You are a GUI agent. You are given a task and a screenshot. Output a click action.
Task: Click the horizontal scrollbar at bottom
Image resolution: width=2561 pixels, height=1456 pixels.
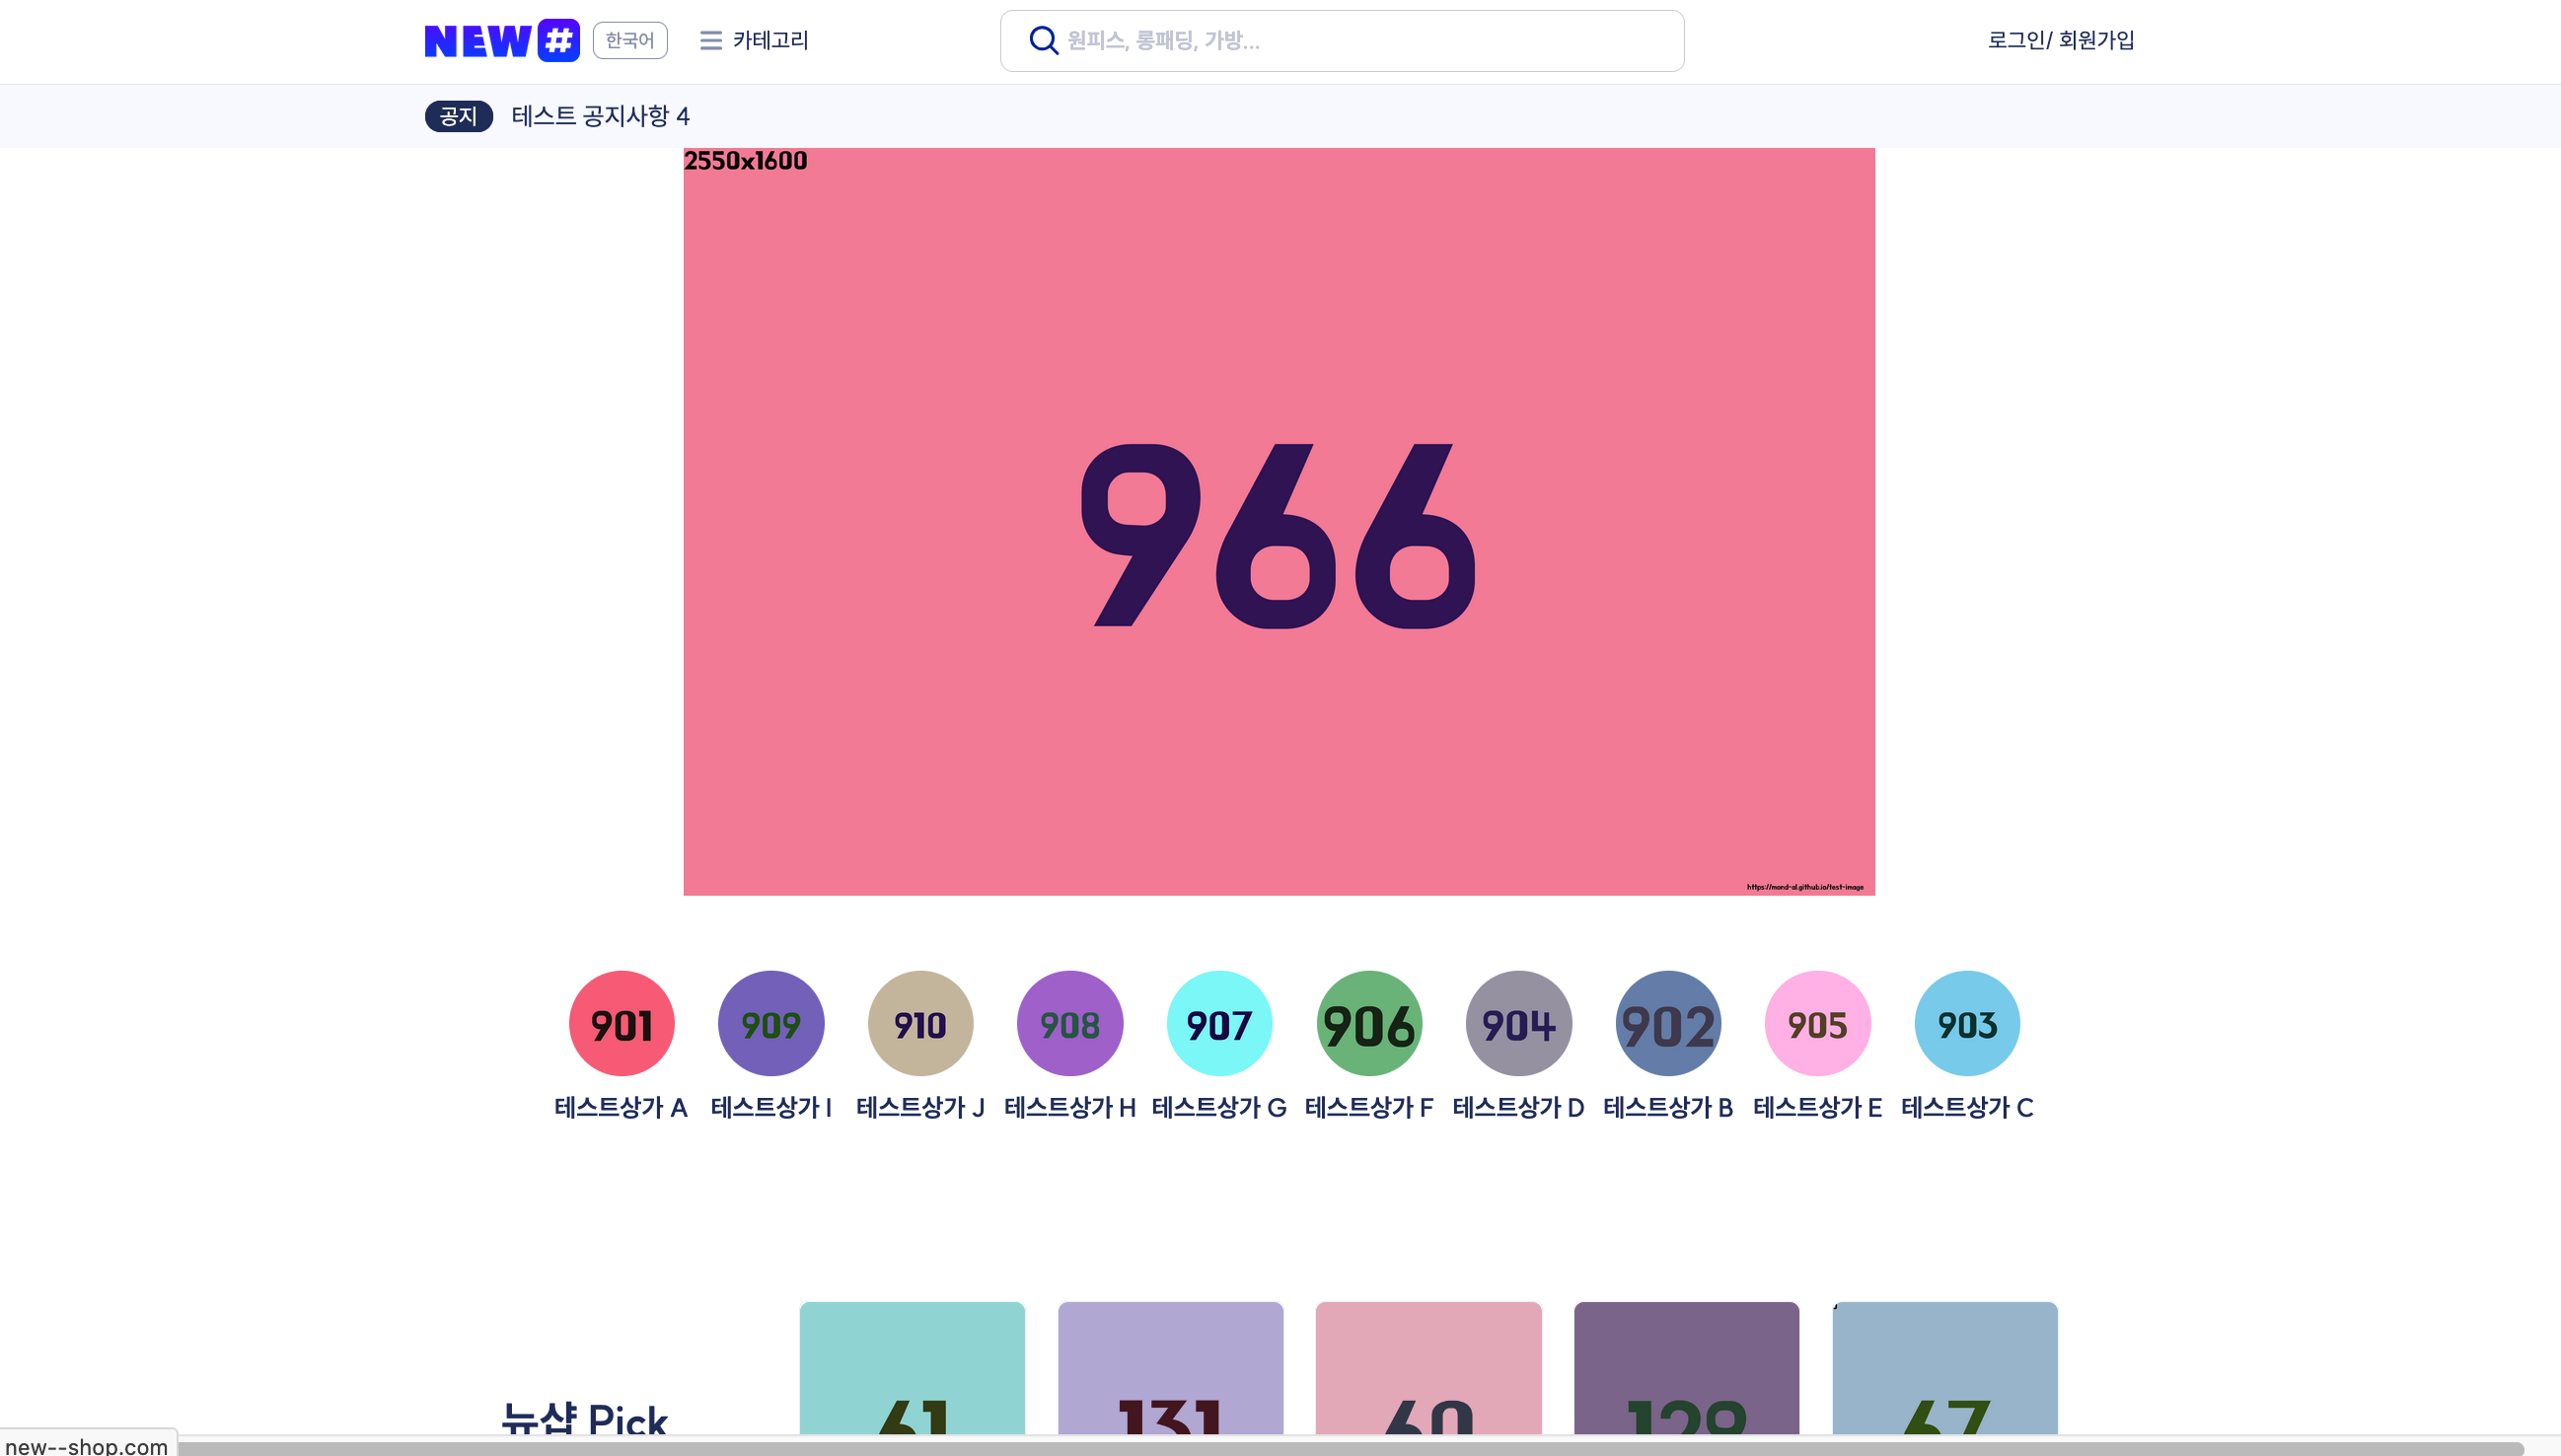pos(1350,1448)
